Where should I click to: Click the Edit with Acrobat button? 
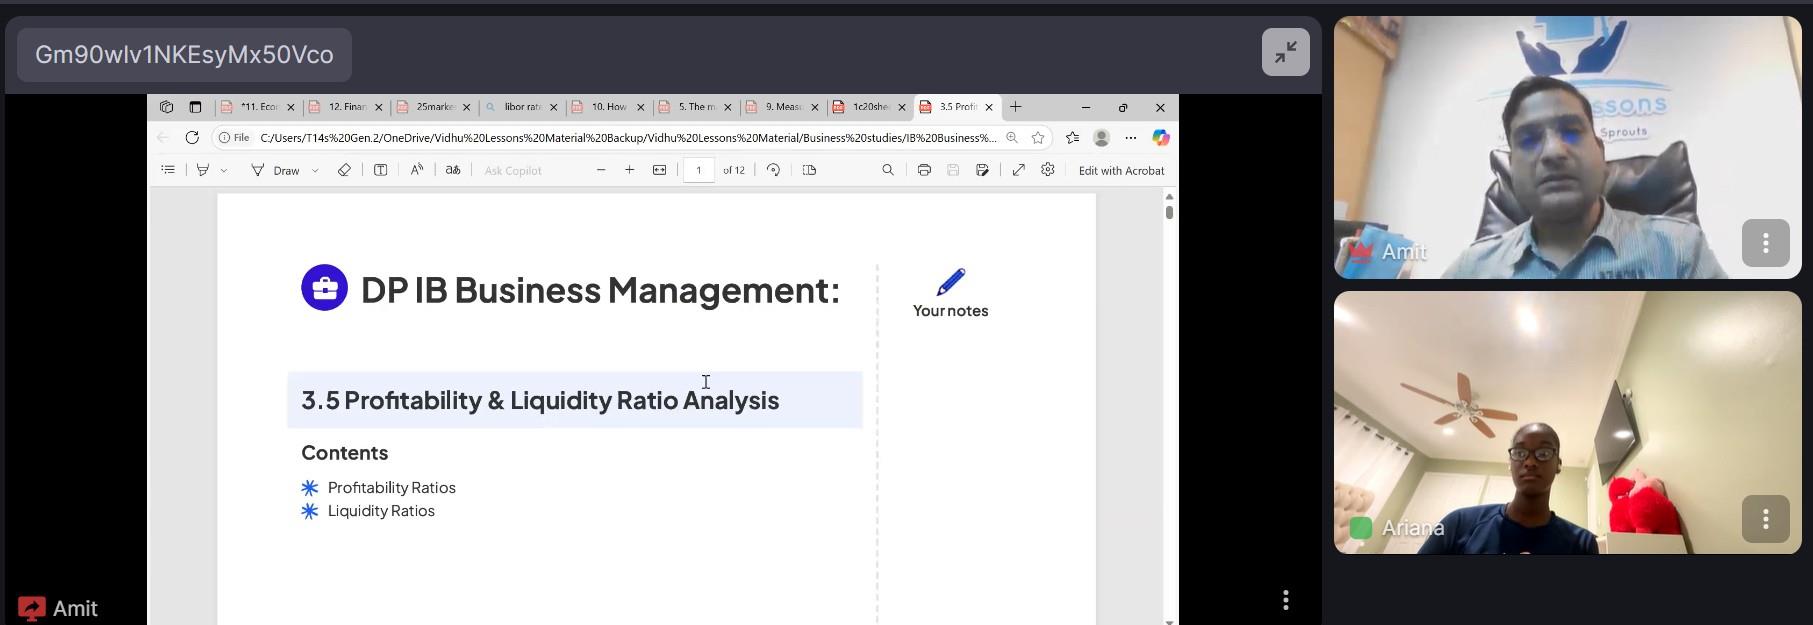click(x=1121, y=170)
